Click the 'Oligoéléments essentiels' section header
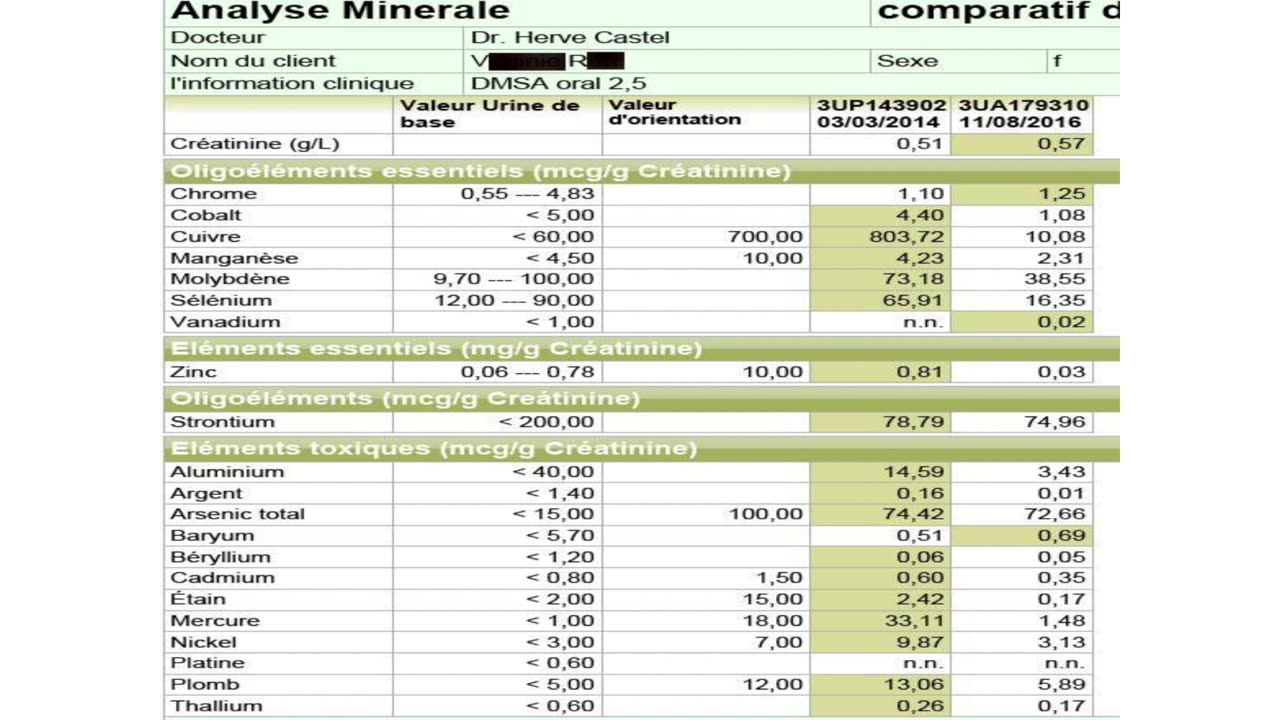 coord(481,171)
